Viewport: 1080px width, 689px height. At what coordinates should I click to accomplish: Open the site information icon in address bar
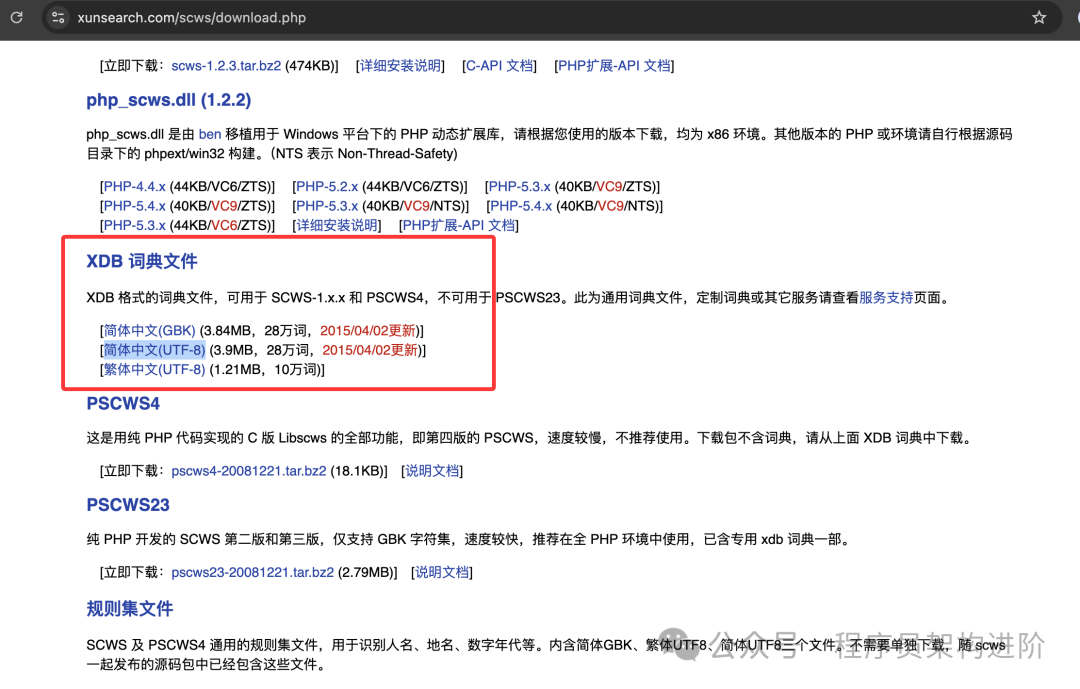(59, 17)
